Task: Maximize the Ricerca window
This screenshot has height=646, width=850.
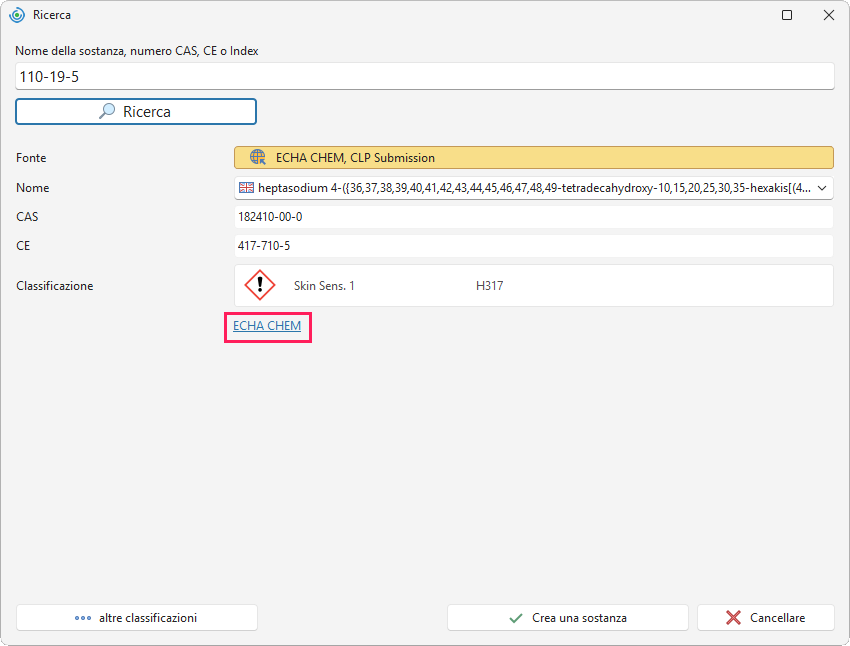Action: (x=787, y=15)
